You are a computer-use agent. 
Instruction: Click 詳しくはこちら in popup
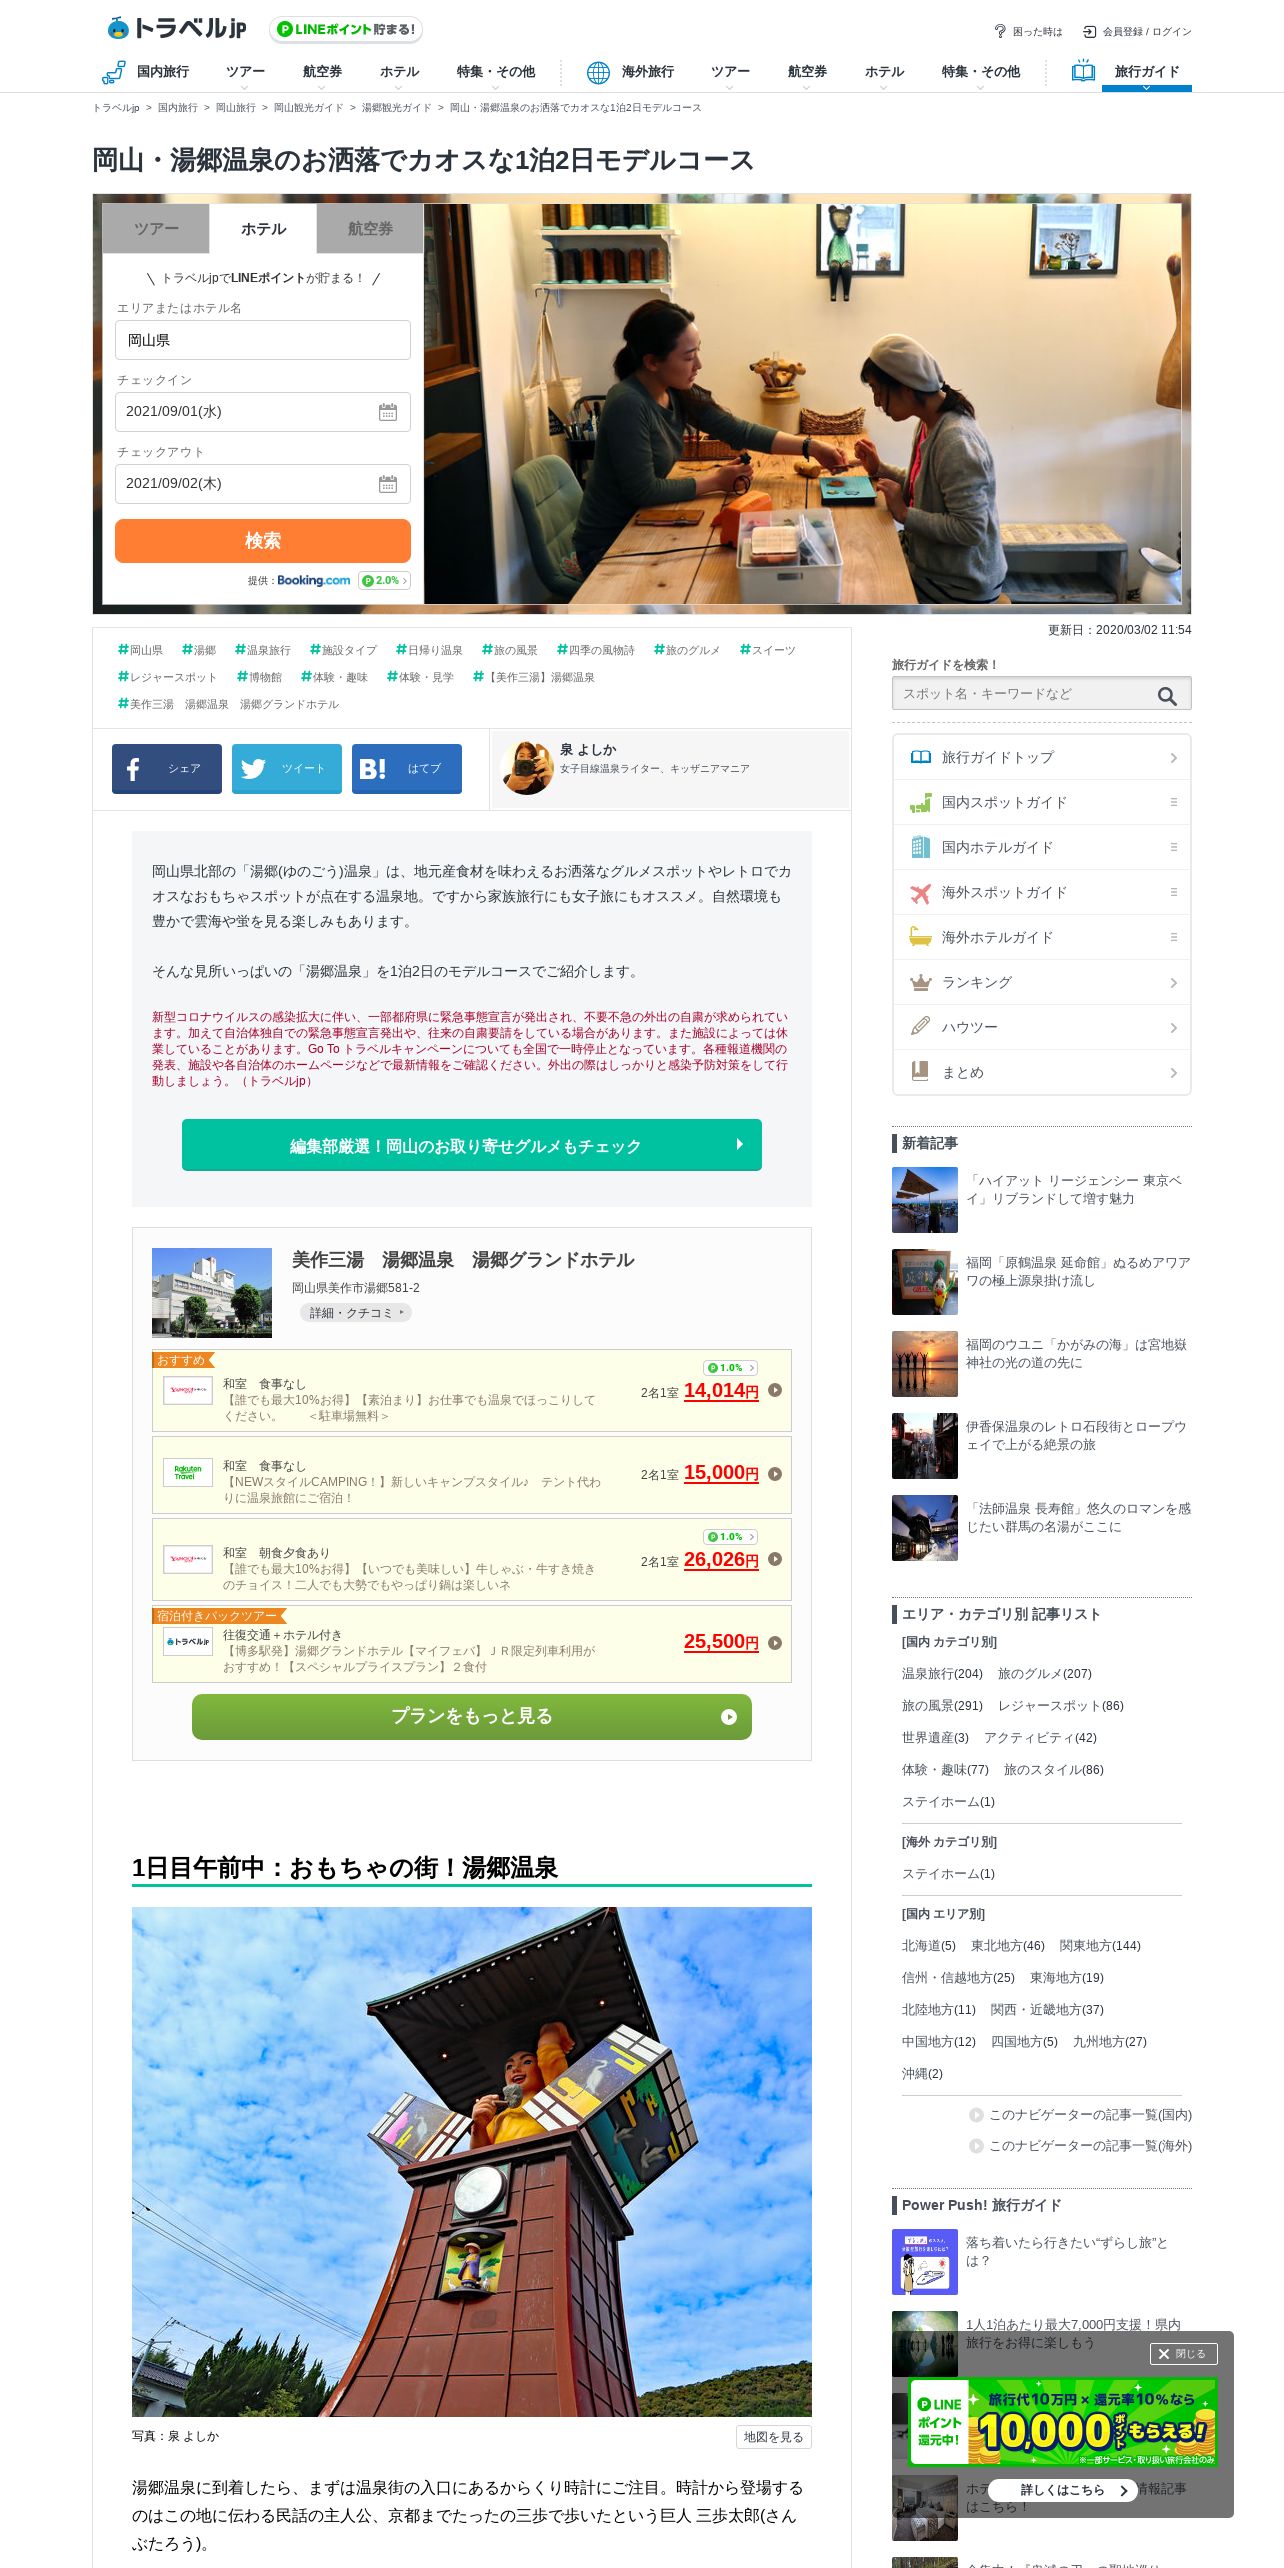[x=1063, y=2490]
